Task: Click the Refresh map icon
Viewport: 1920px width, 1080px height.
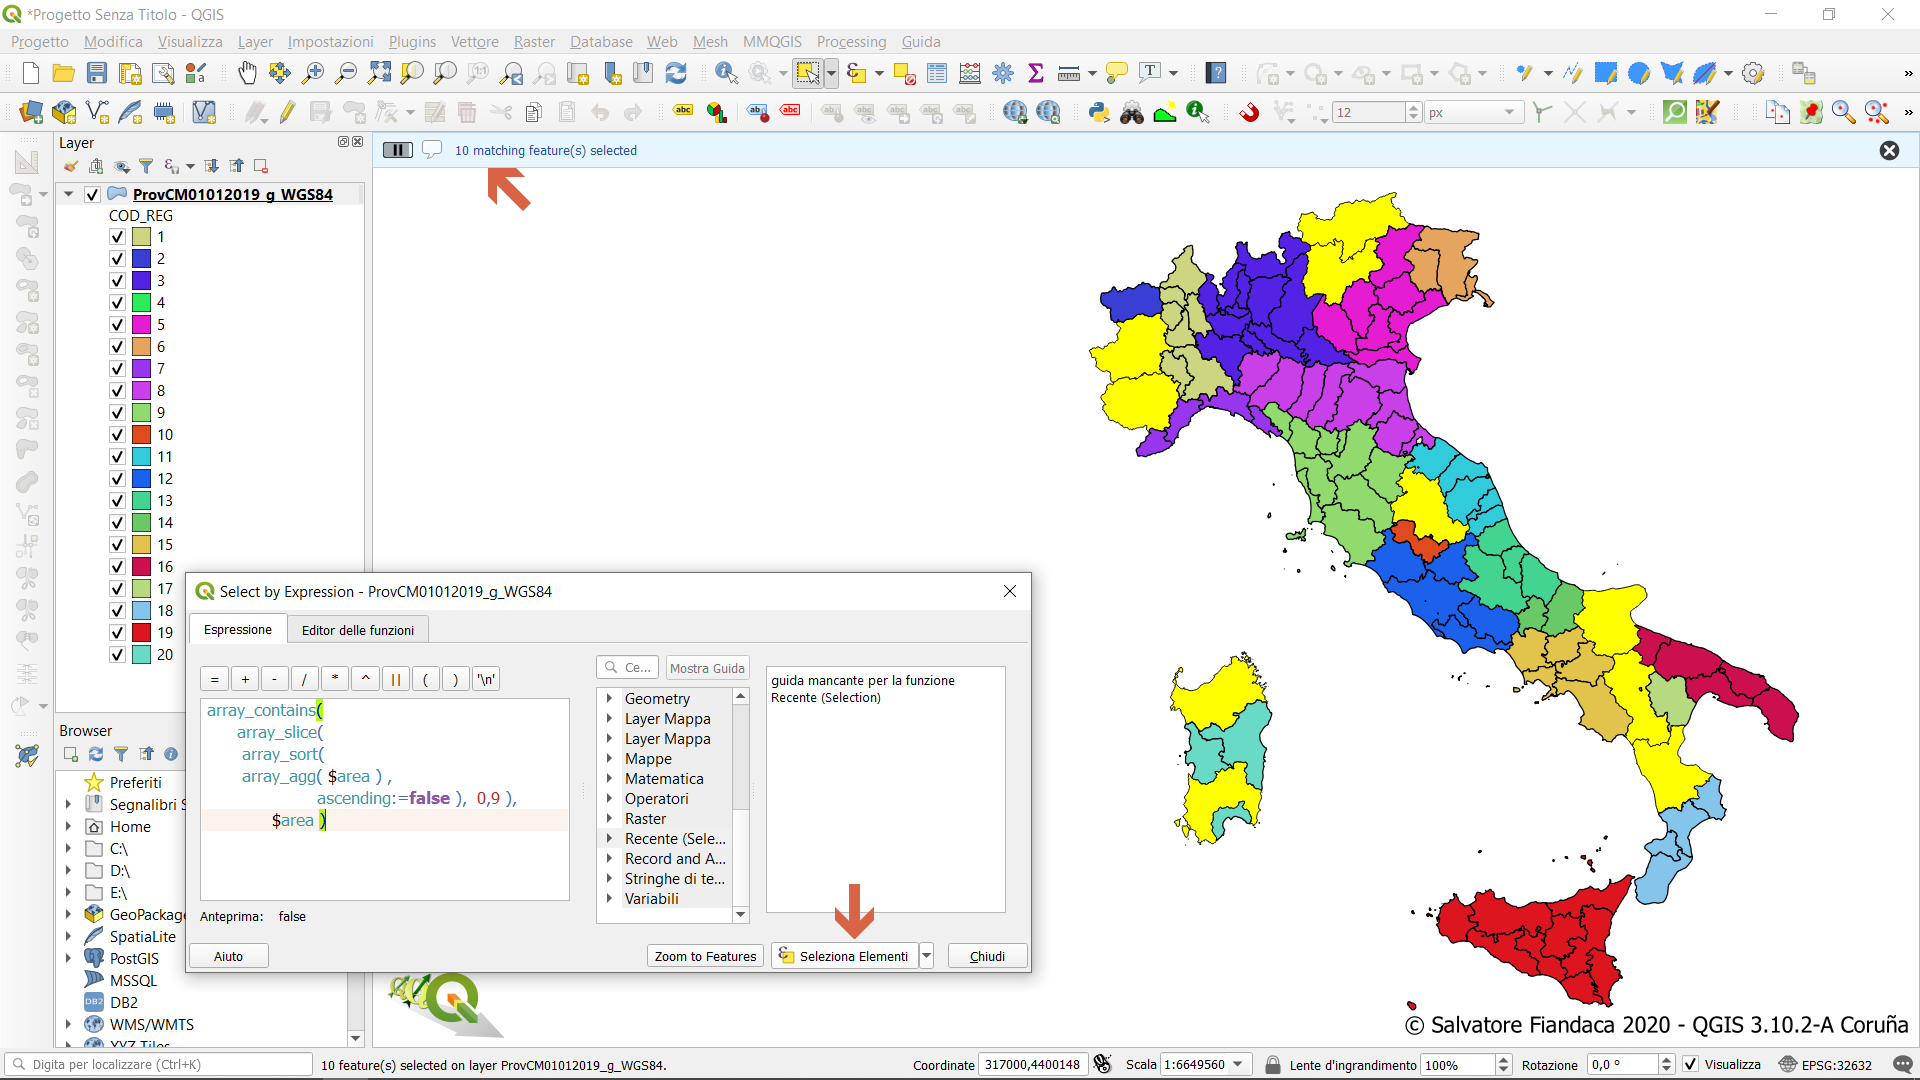Action: tap(676, 73)
